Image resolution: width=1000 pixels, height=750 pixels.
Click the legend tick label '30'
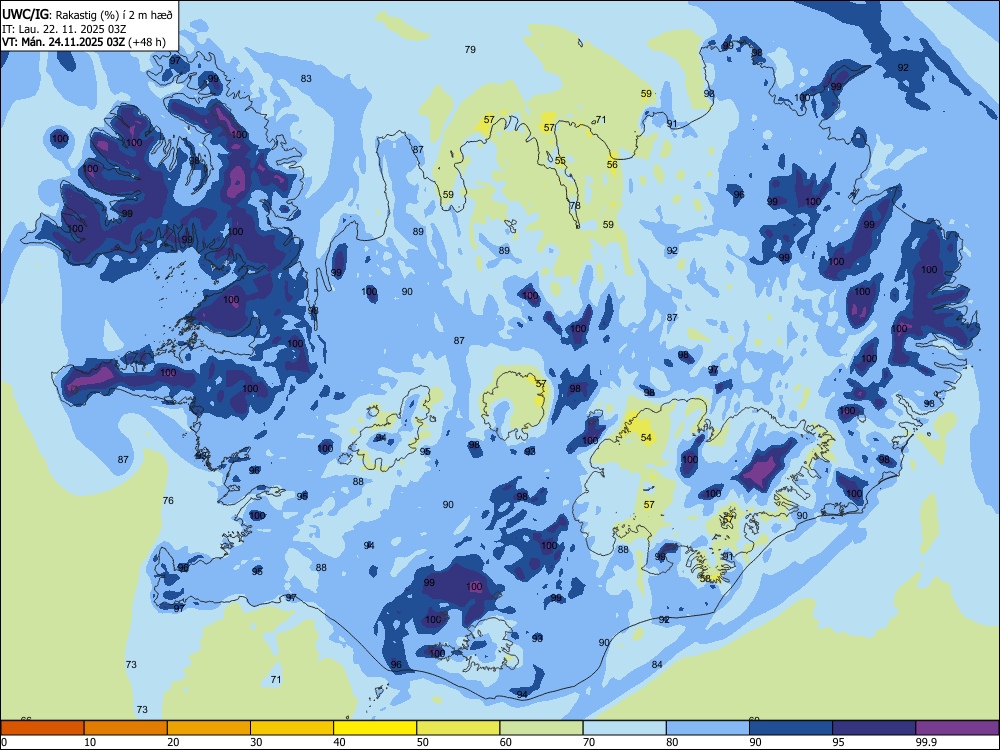click(256, 742)
